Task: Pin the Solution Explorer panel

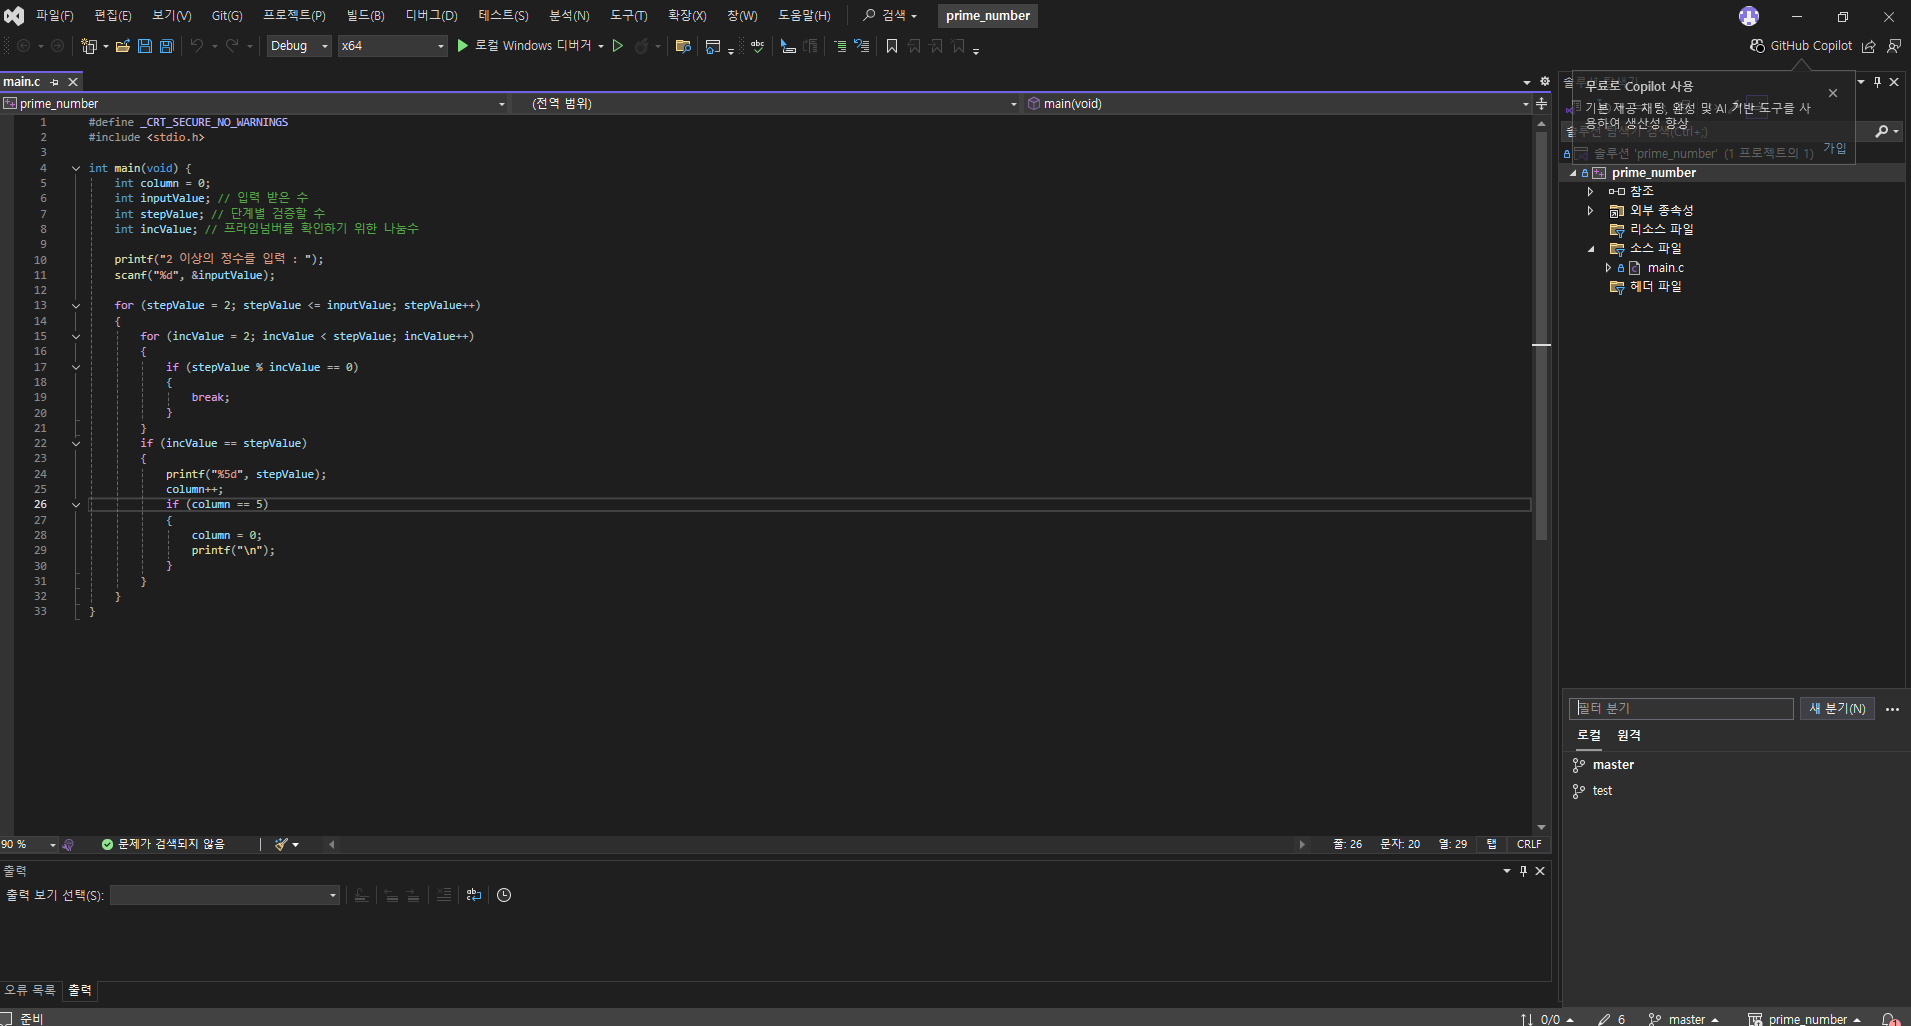Action: (x=1877, y=82)
